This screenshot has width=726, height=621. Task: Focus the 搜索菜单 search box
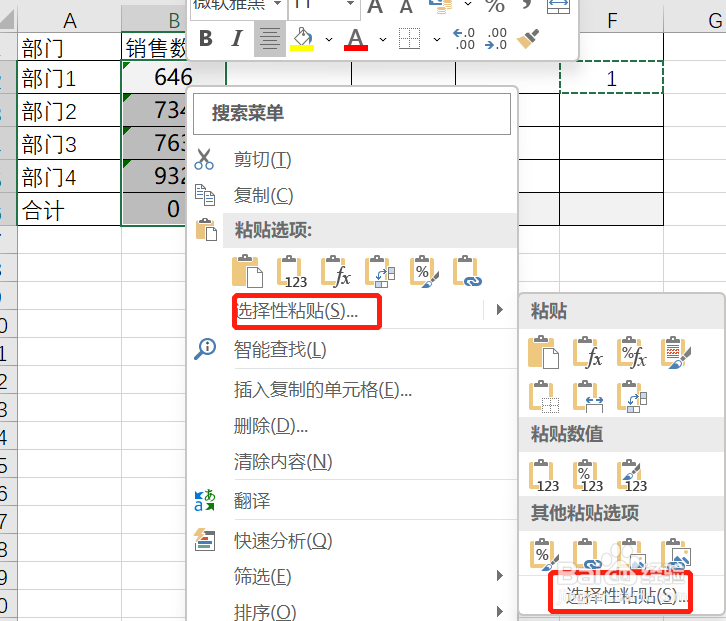tap(352, 114)
